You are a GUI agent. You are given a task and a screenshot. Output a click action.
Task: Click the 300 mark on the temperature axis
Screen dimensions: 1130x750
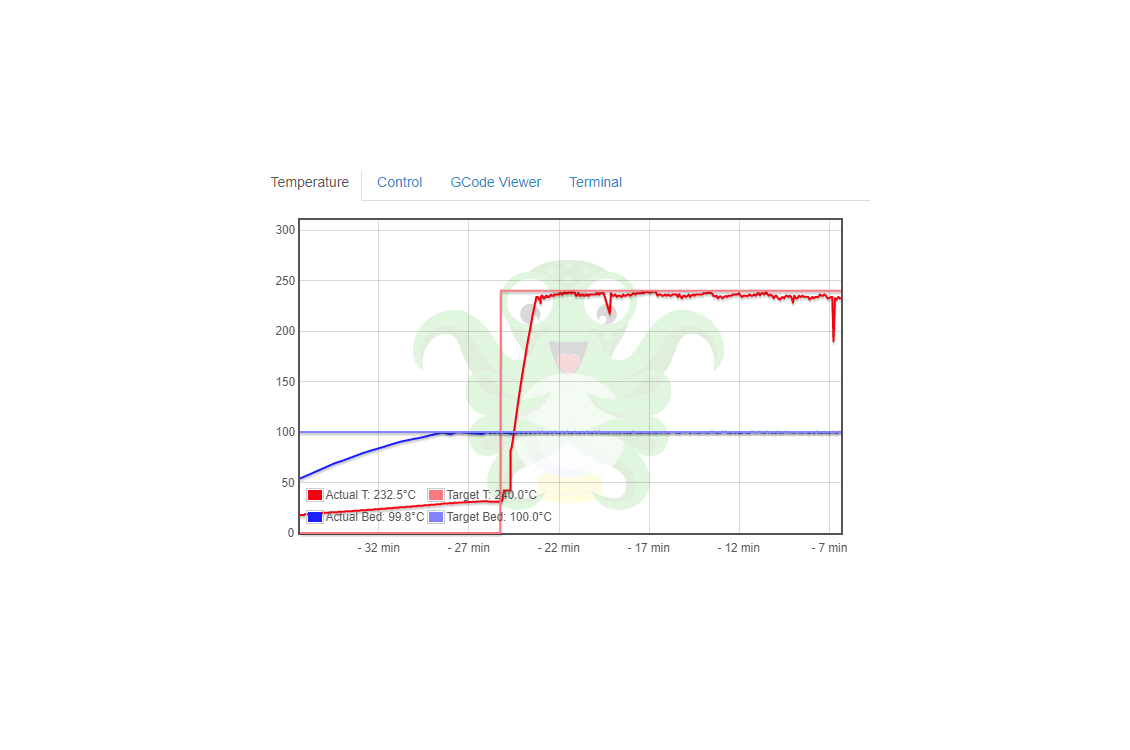[285, 229]
